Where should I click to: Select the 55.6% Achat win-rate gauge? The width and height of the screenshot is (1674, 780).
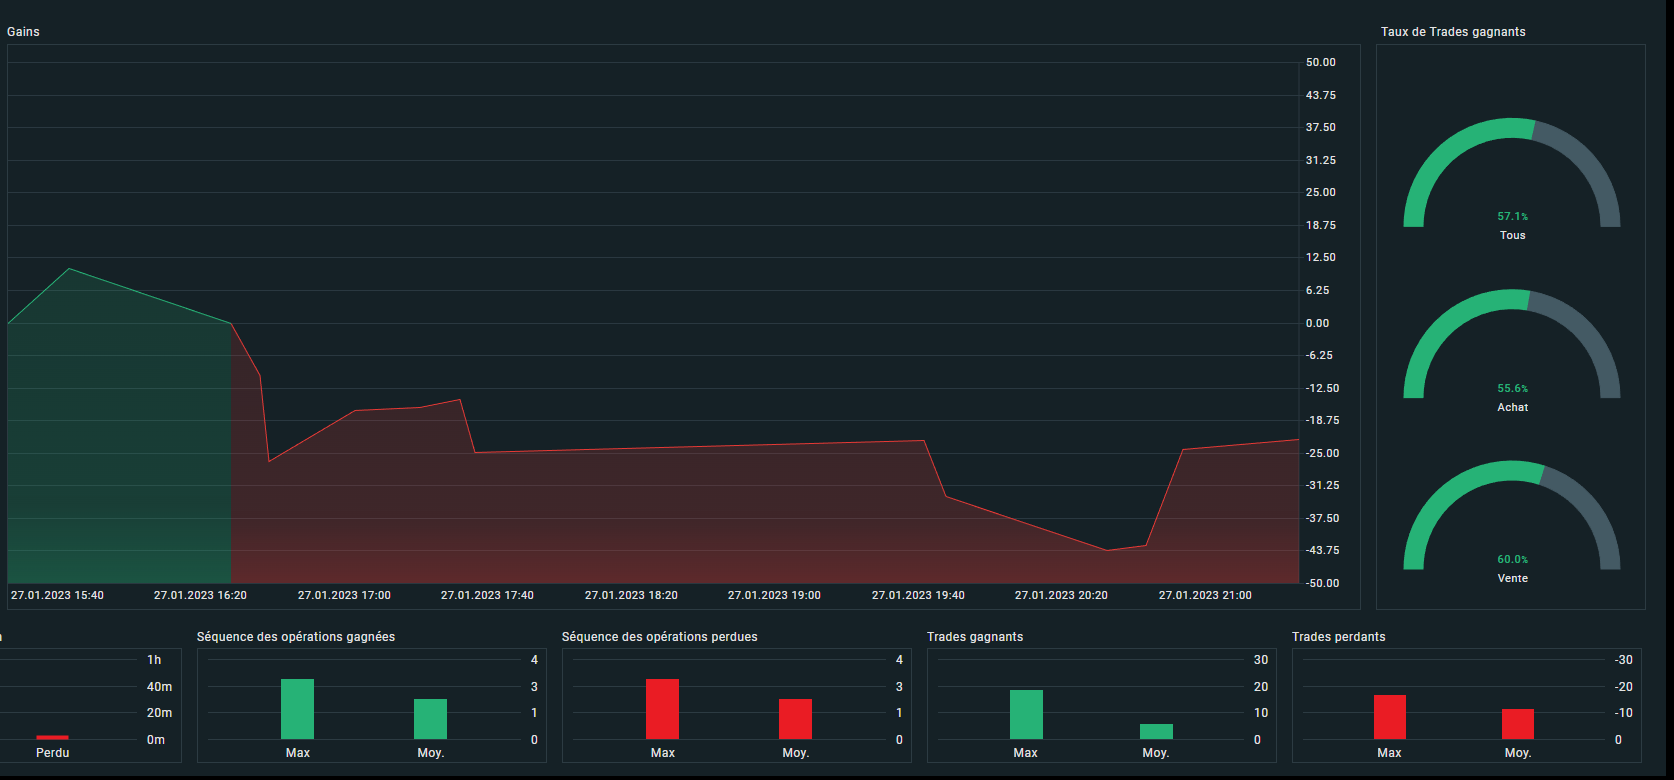(x=1511, y=344)
